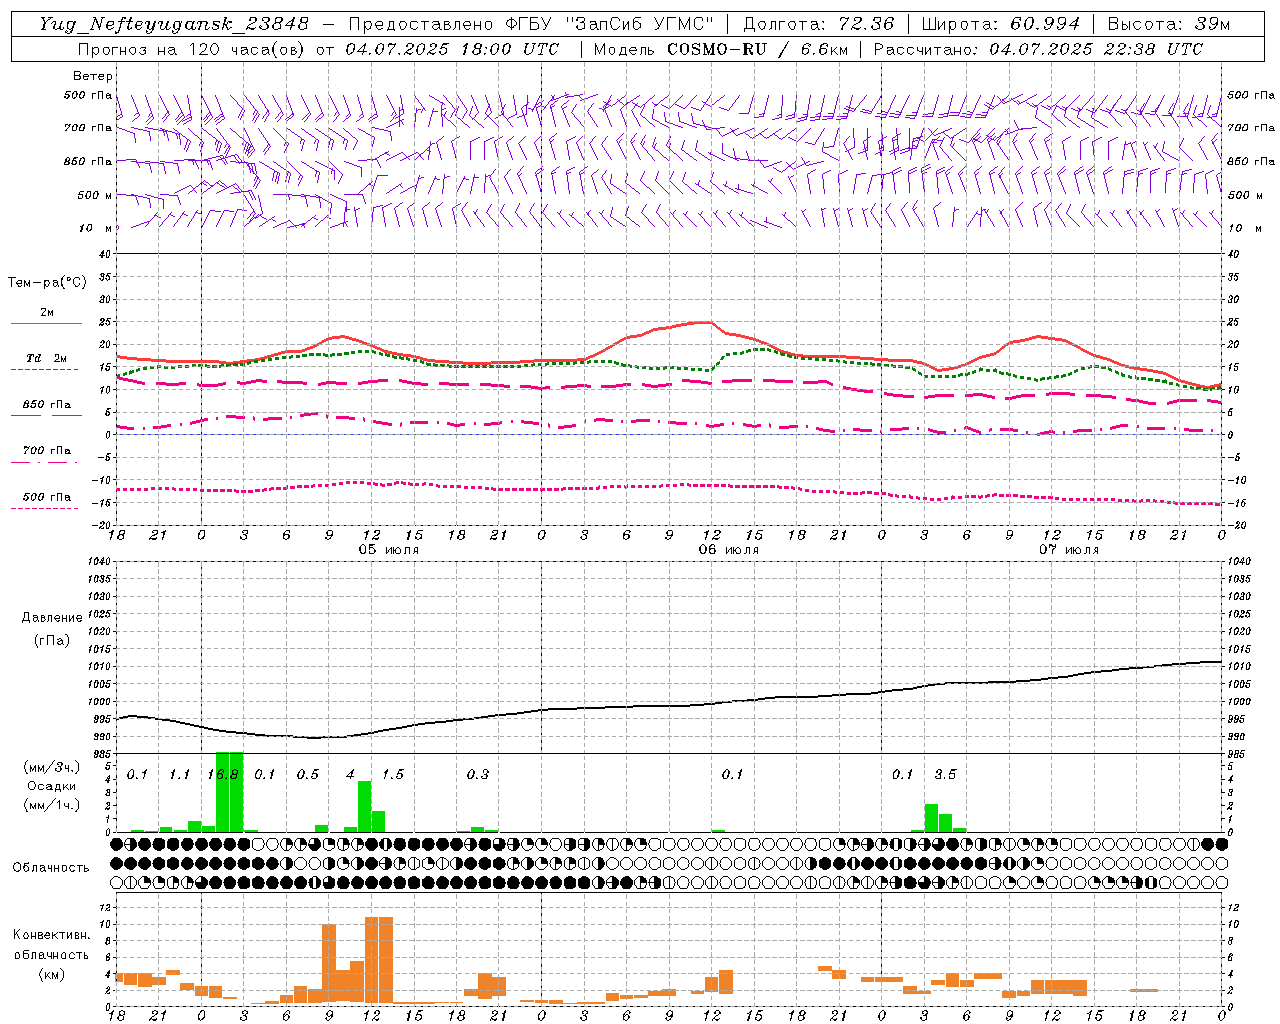1280x1024 pixels.
Task: Click the tallest orange convective cloud bar
Action: [379, 960]
